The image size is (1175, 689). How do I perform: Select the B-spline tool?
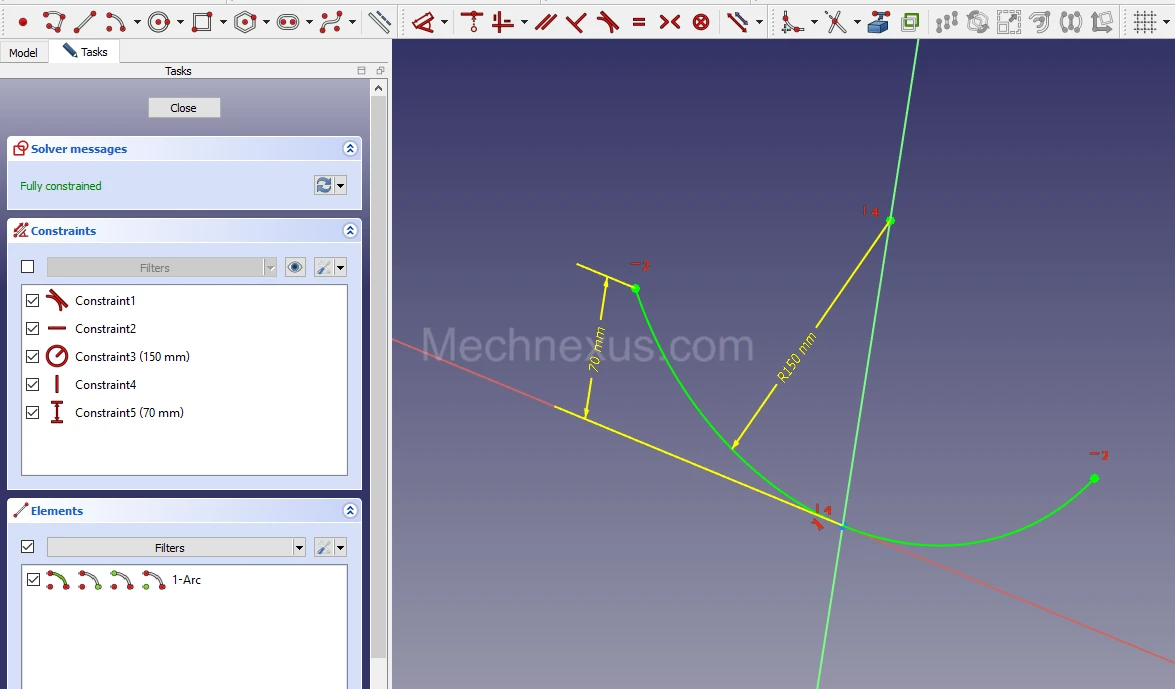click(331, 22)
